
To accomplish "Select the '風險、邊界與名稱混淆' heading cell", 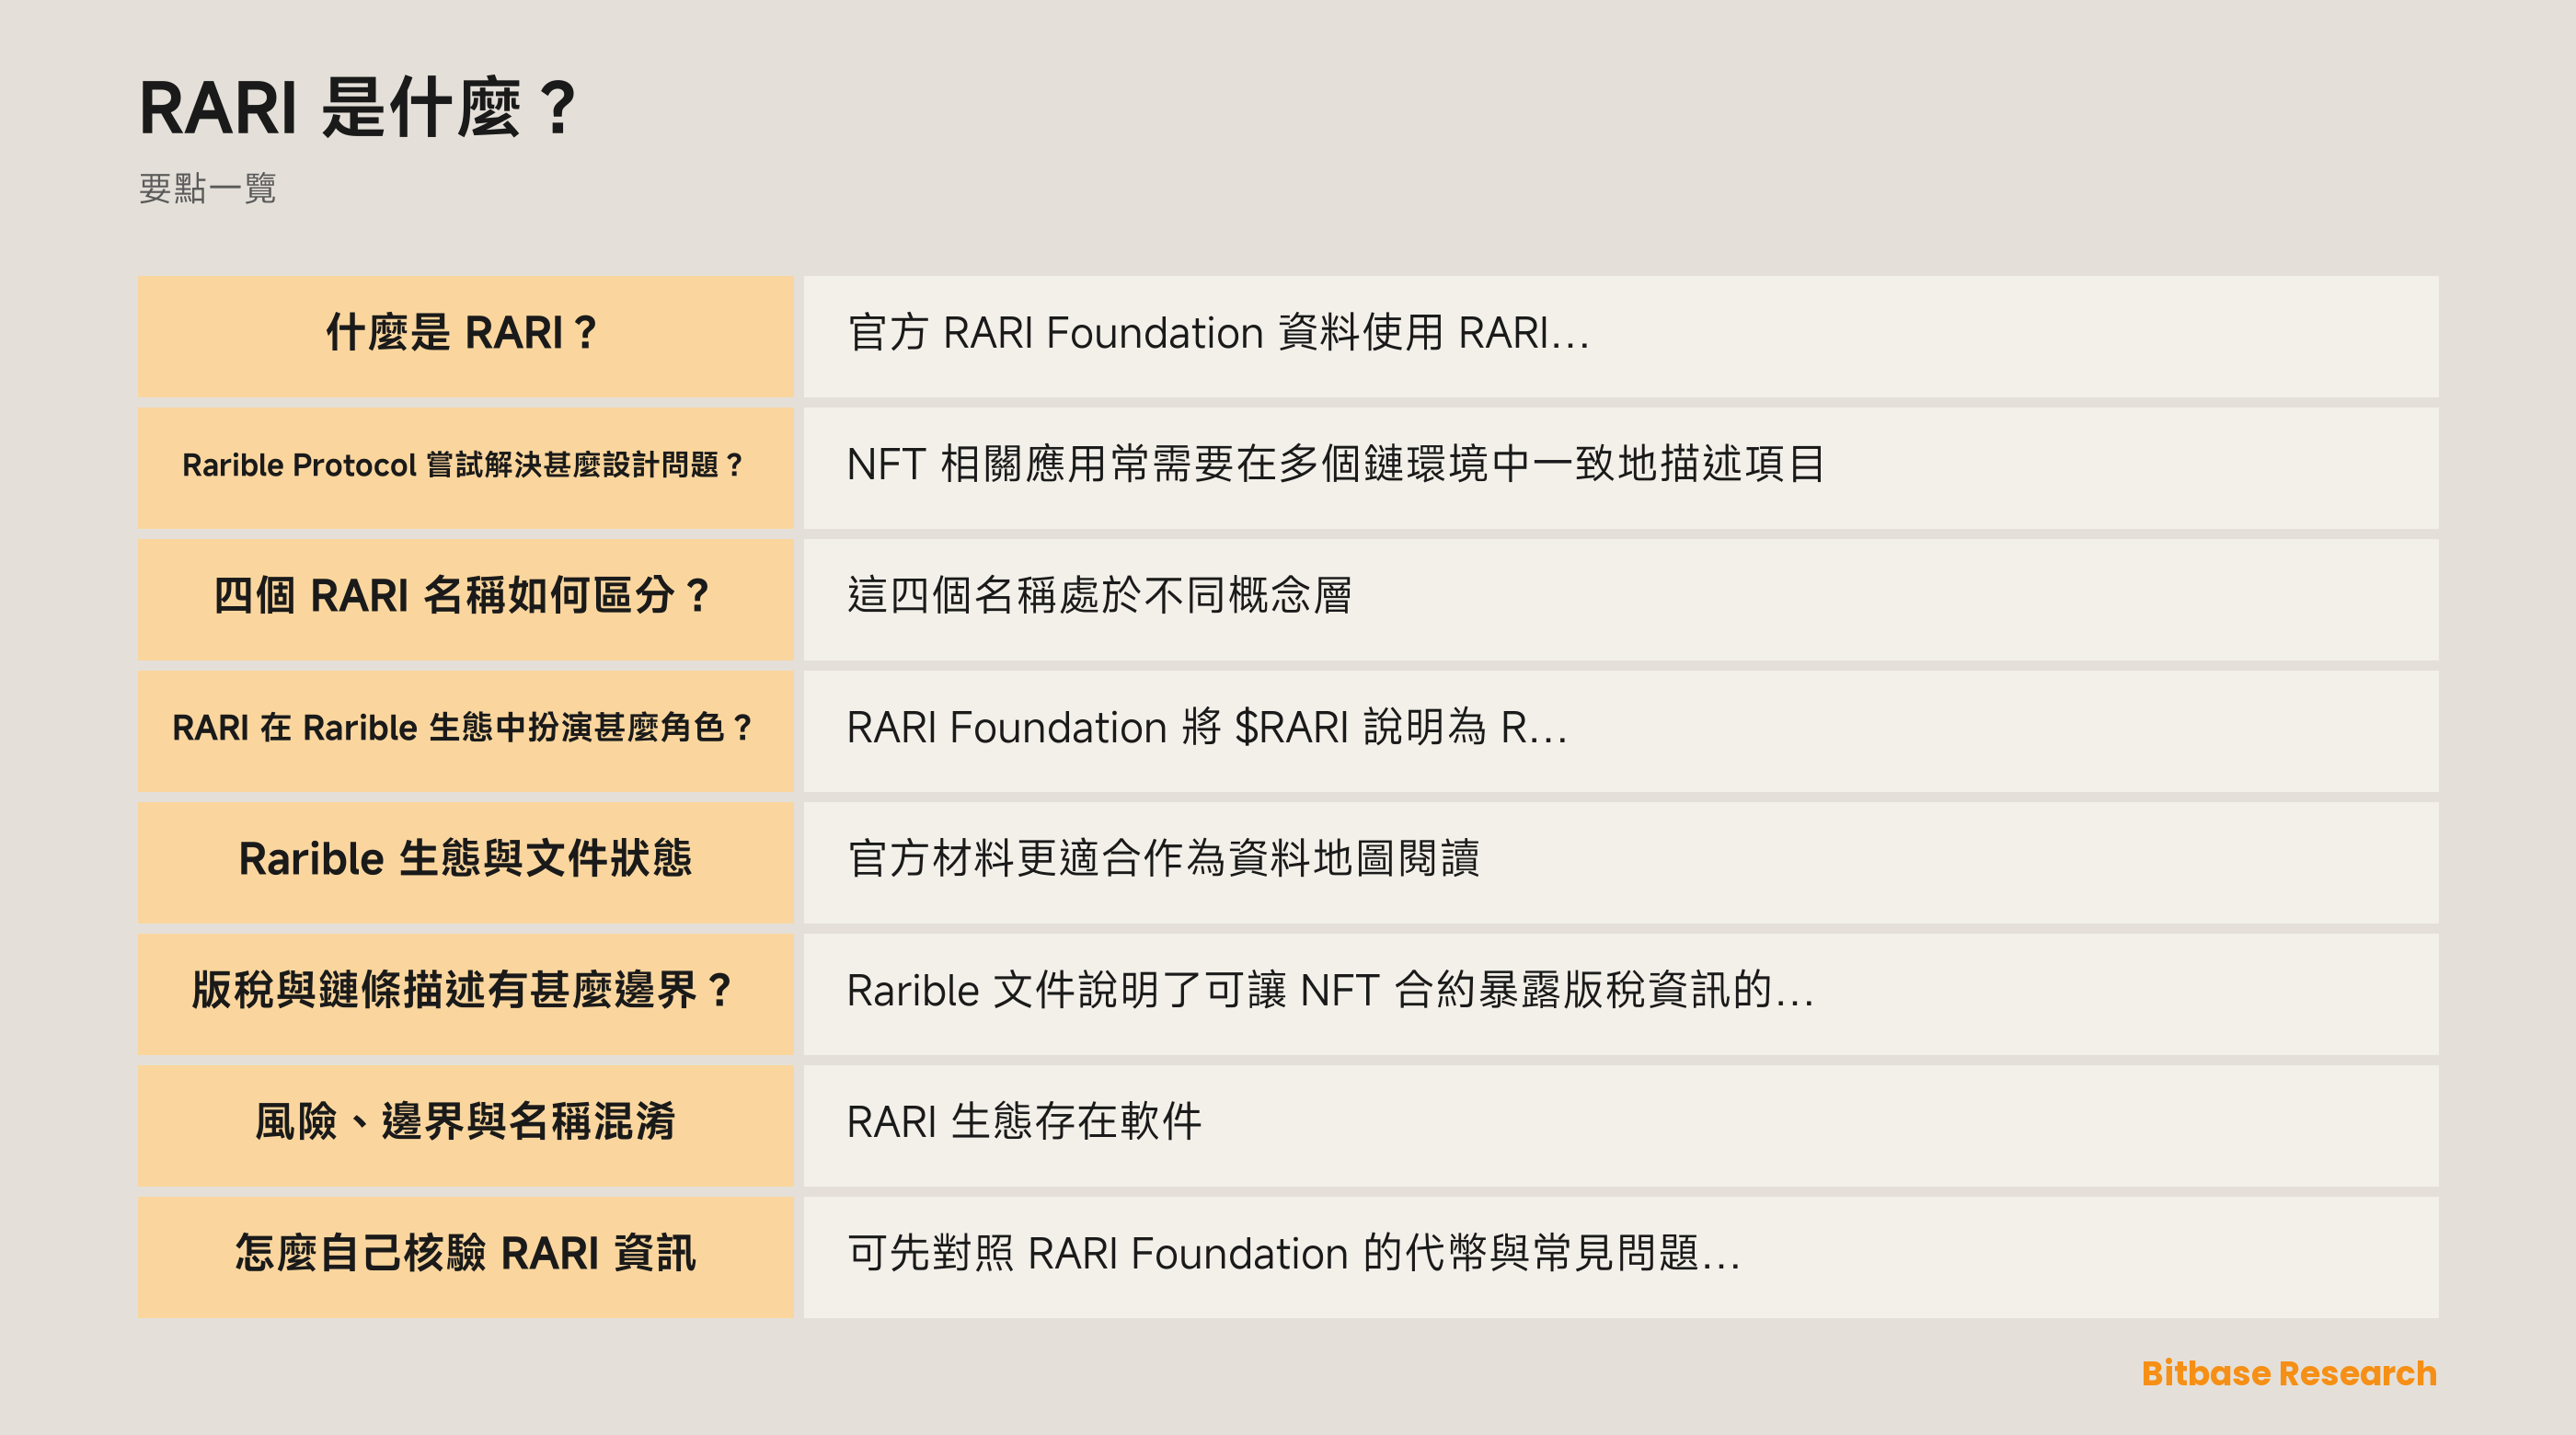I will pos(465,1126).
